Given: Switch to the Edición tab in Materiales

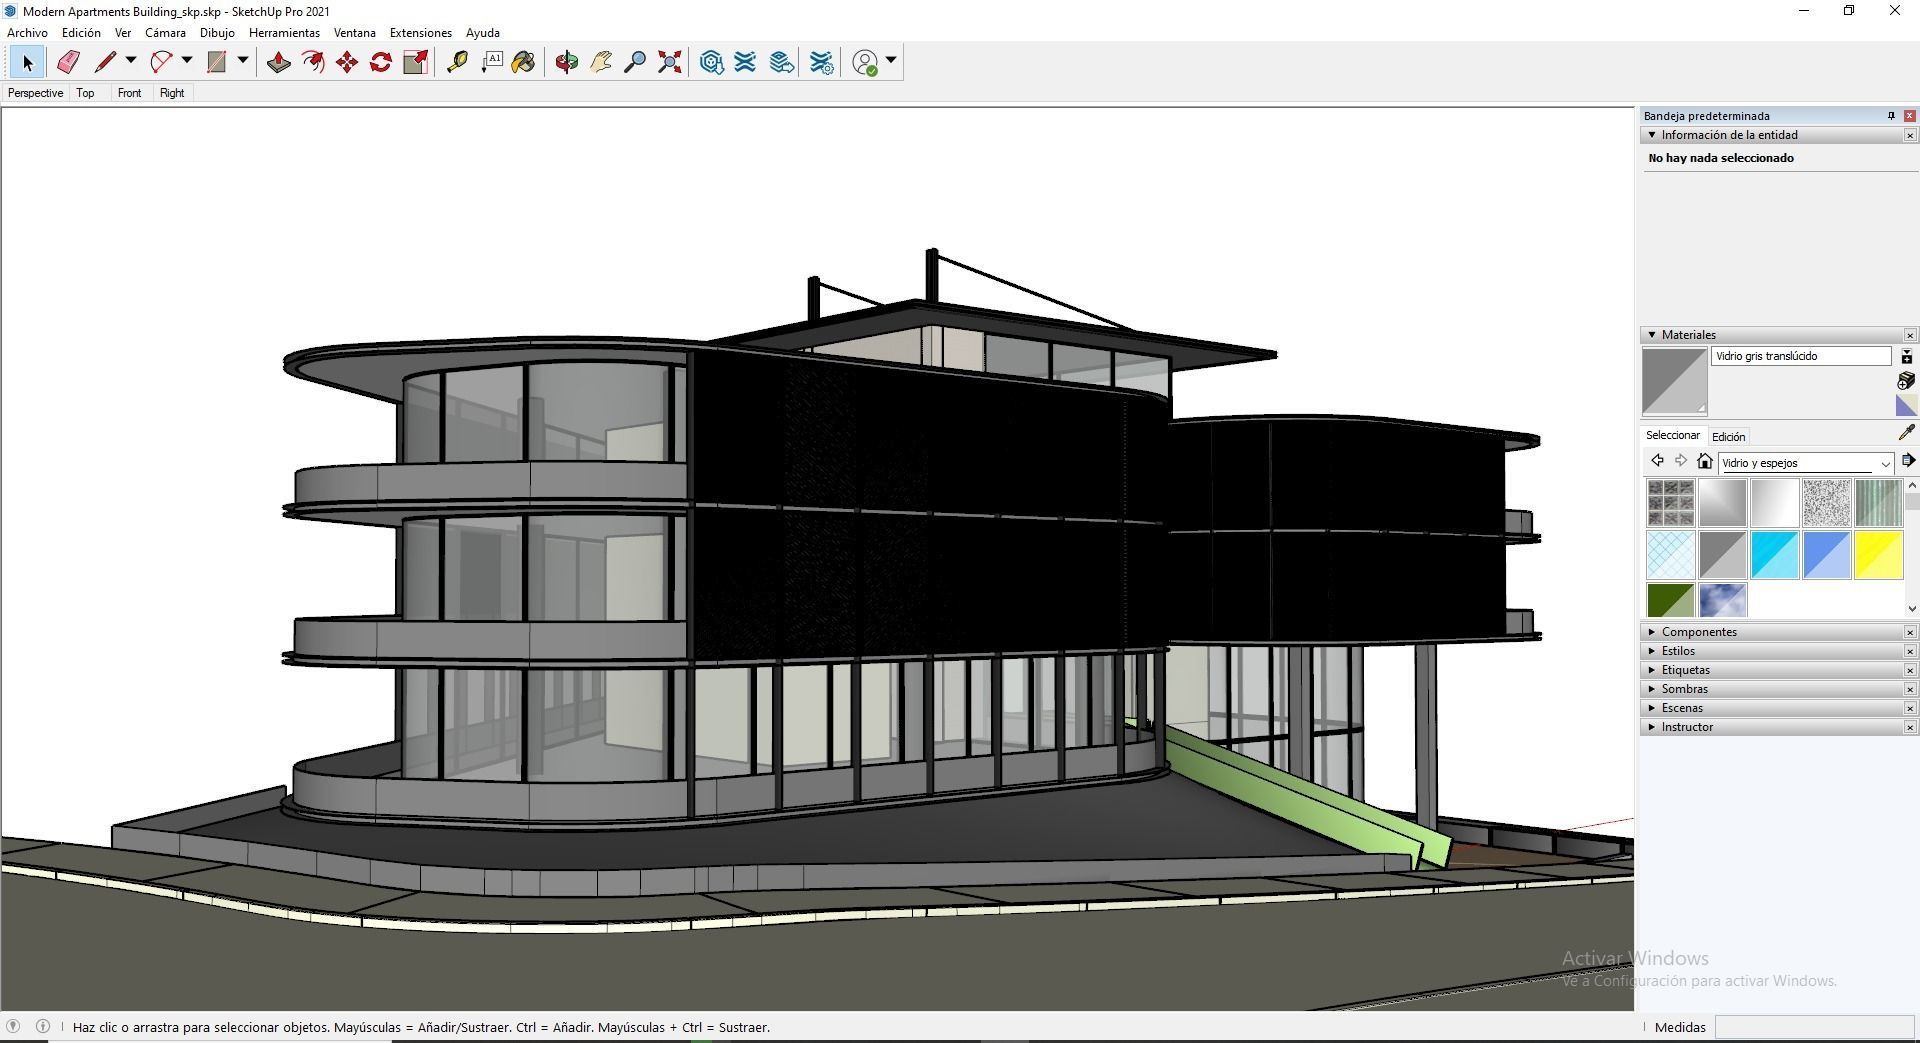Looking at the screenshot, I should (1728, 437).
